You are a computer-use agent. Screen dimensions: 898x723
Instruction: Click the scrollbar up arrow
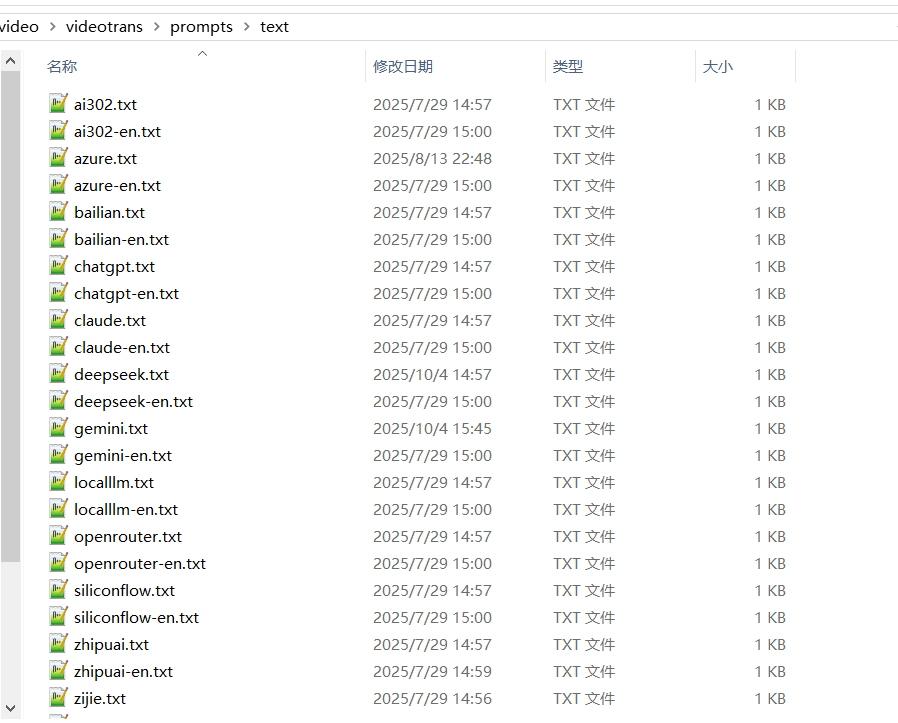pyautogui.click(x=10, y=62)
